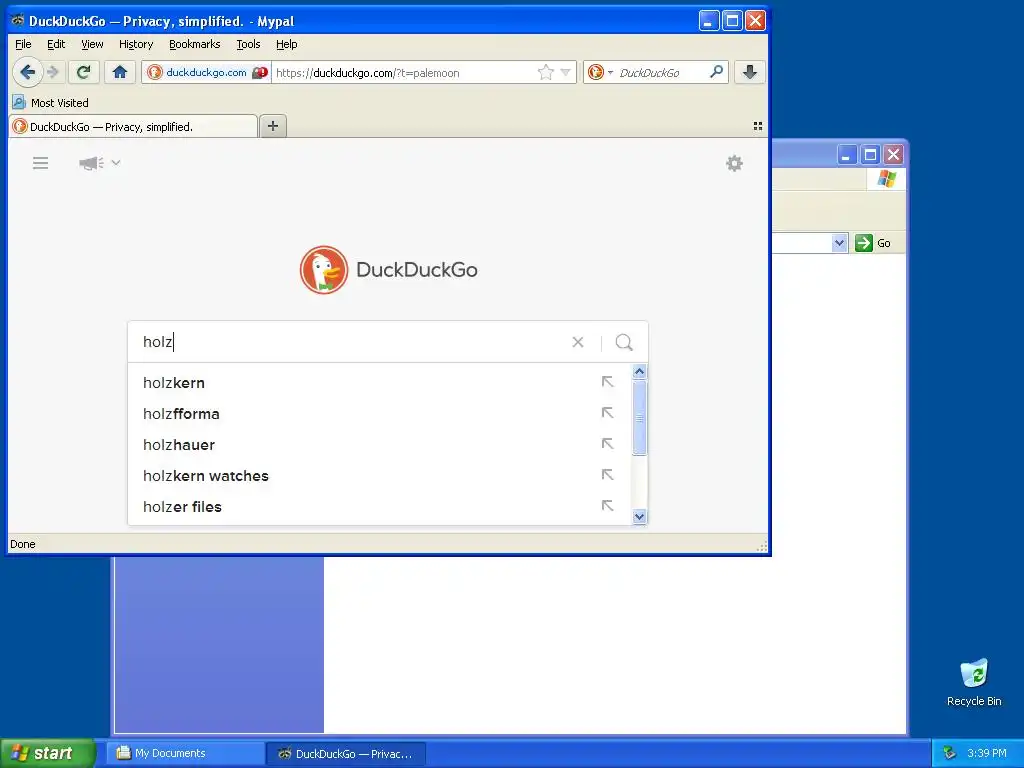Open the Help menu
The image size is (1024, 768).
(x=286, y=44)
